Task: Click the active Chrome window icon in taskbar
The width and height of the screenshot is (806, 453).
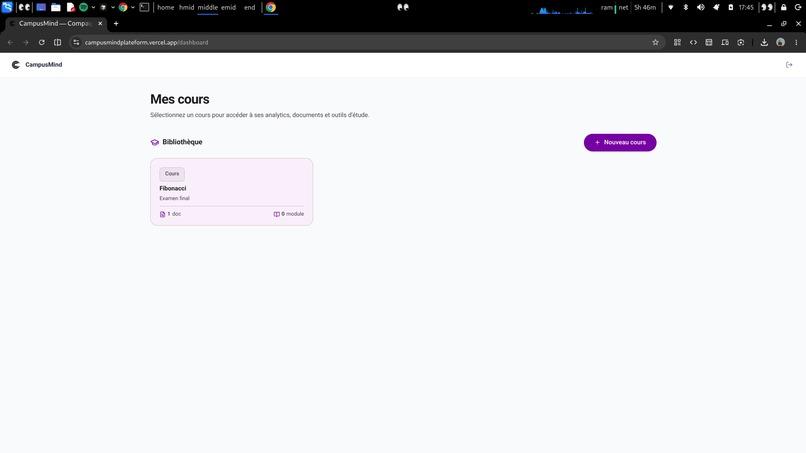Action: point(271,8)
